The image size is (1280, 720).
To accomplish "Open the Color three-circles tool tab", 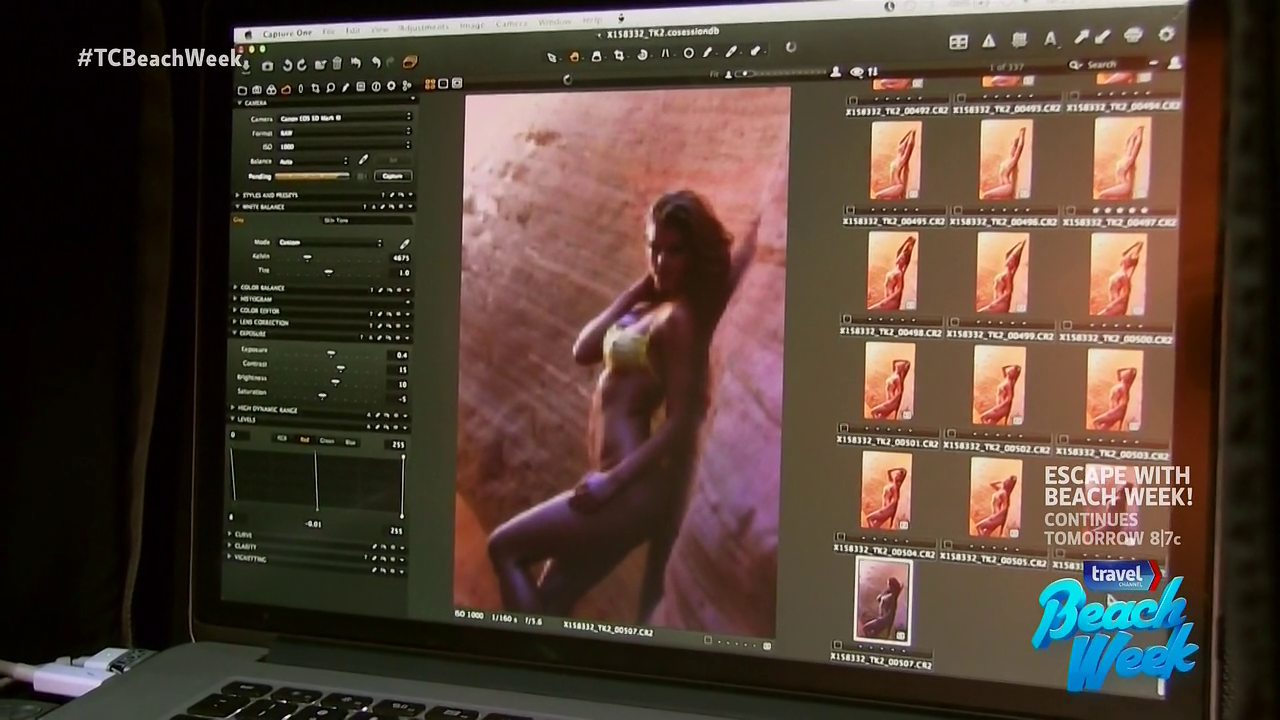I will tap(271, 89).
